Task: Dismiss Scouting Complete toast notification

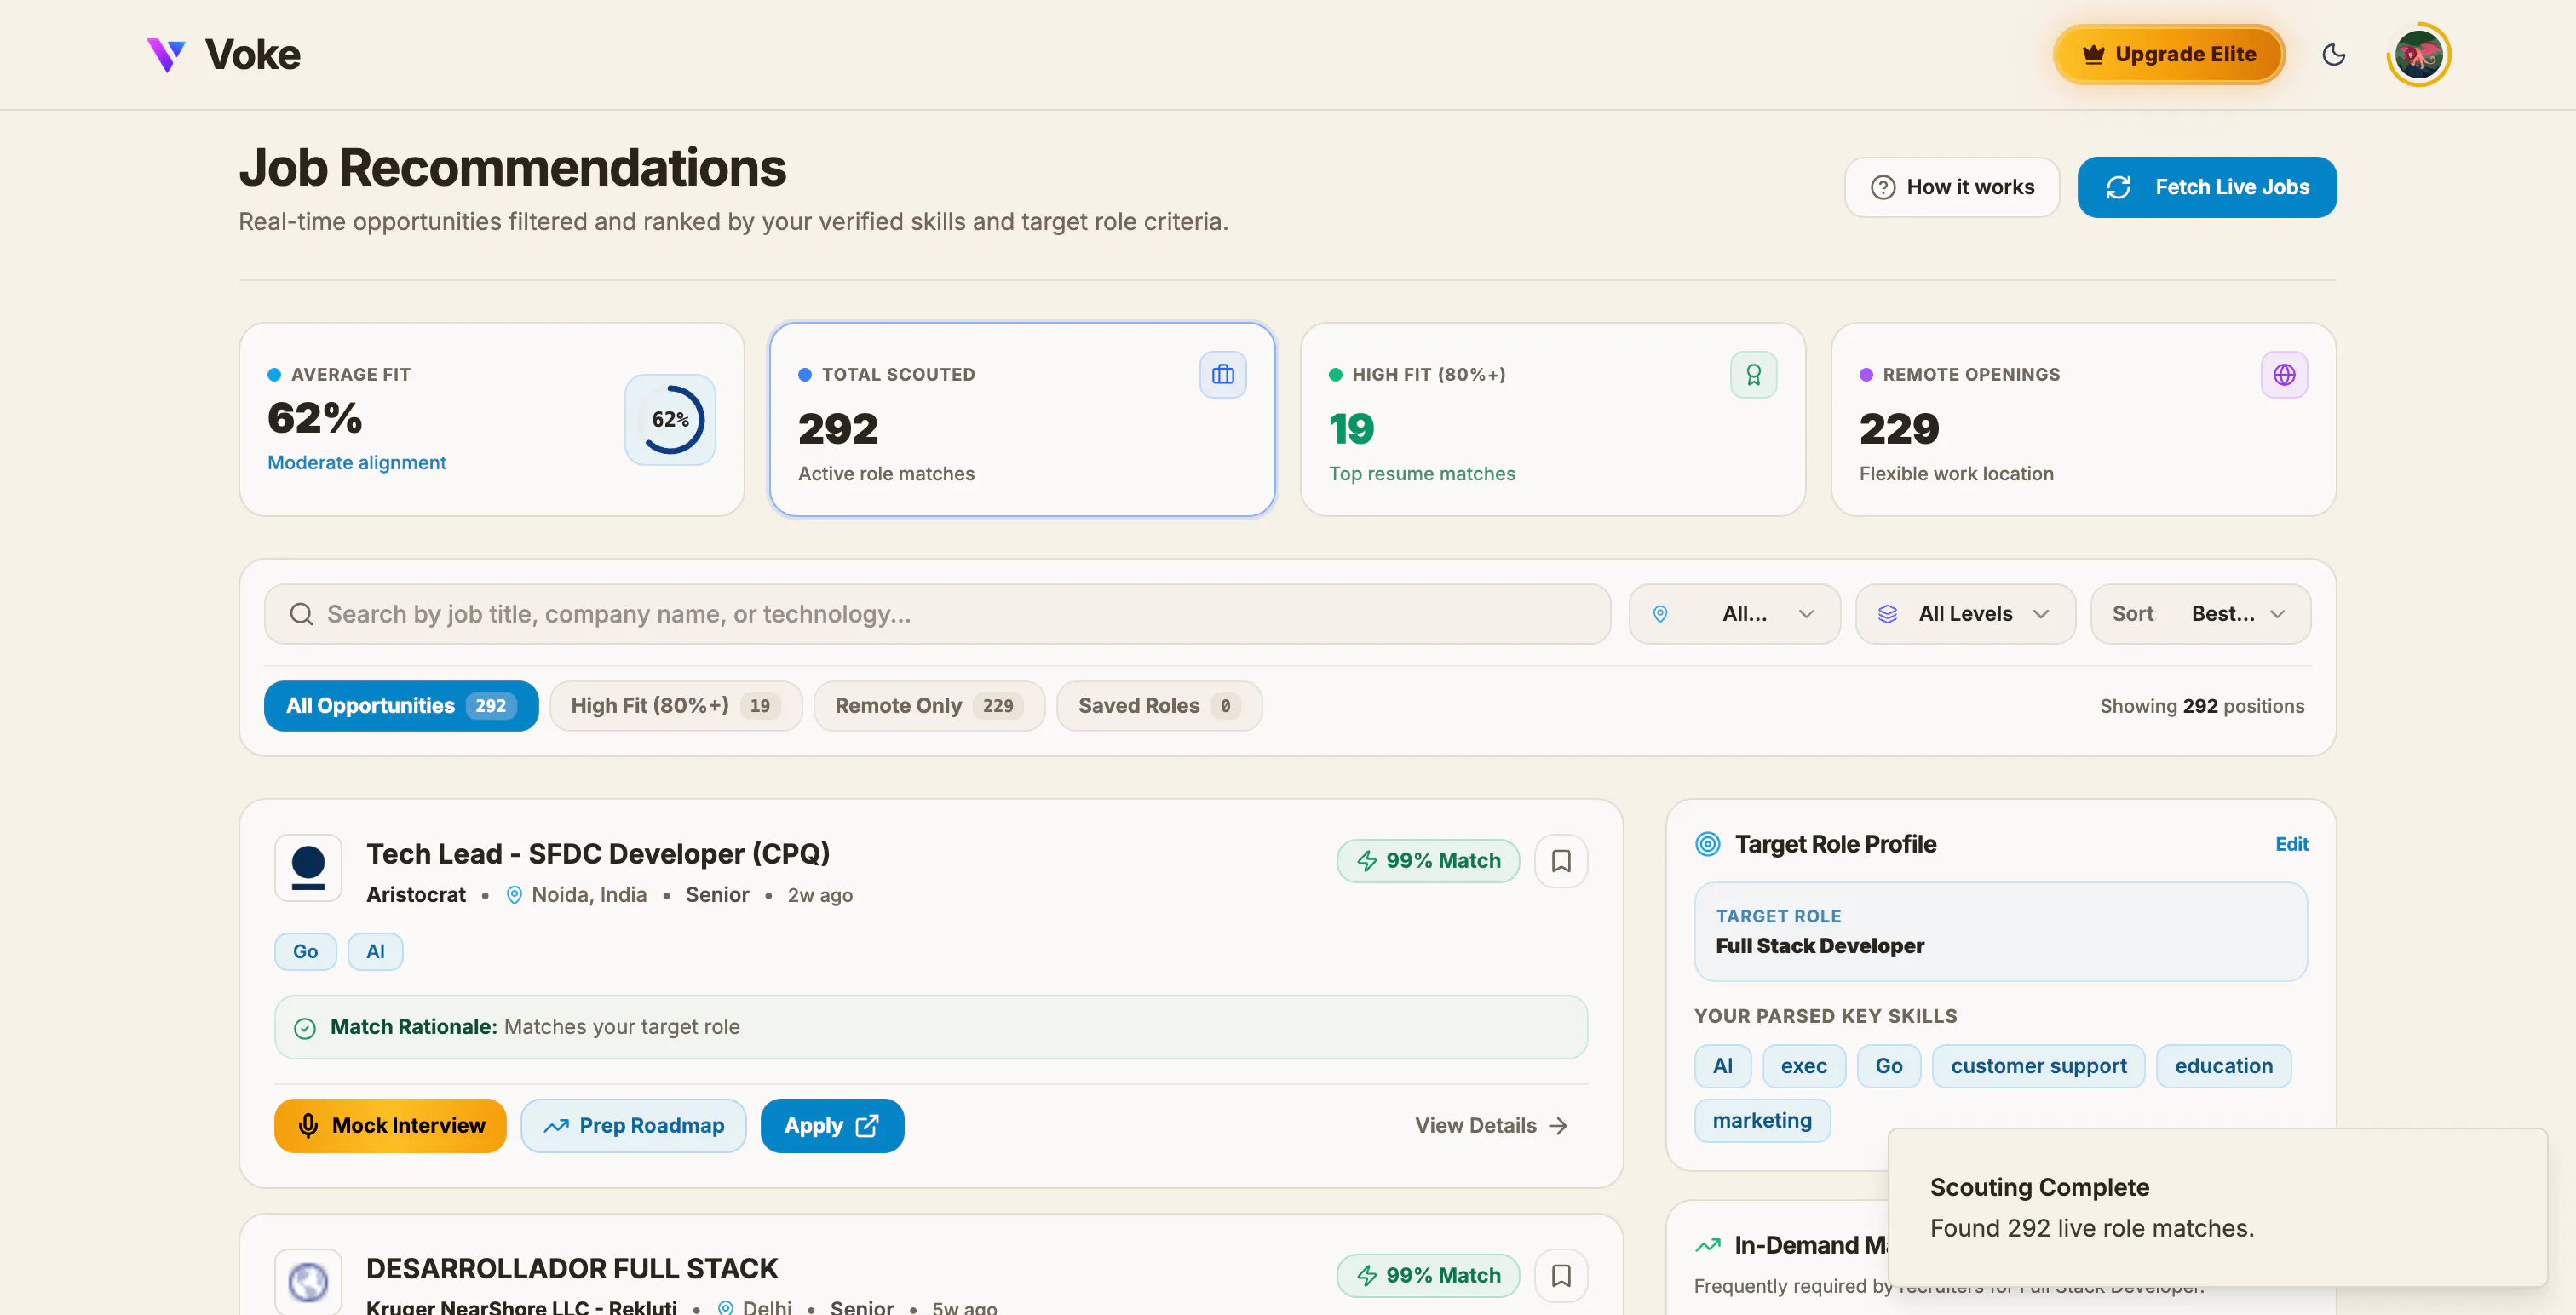Action: [2217, 1208]
